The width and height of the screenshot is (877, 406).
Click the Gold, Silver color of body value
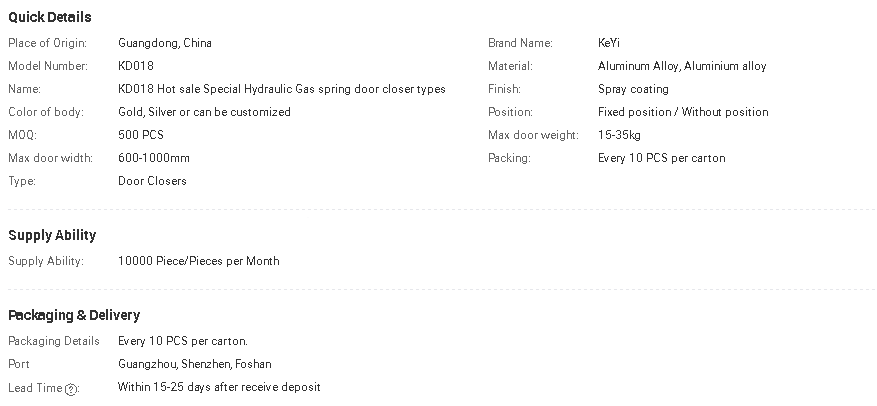tap(204, 112)
